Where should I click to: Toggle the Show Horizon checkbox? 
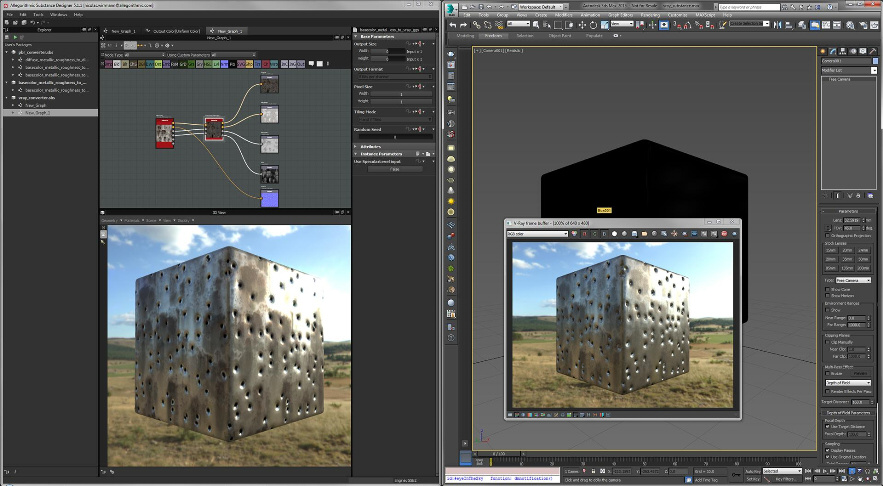pyautogui.click(x=827, y=296)
